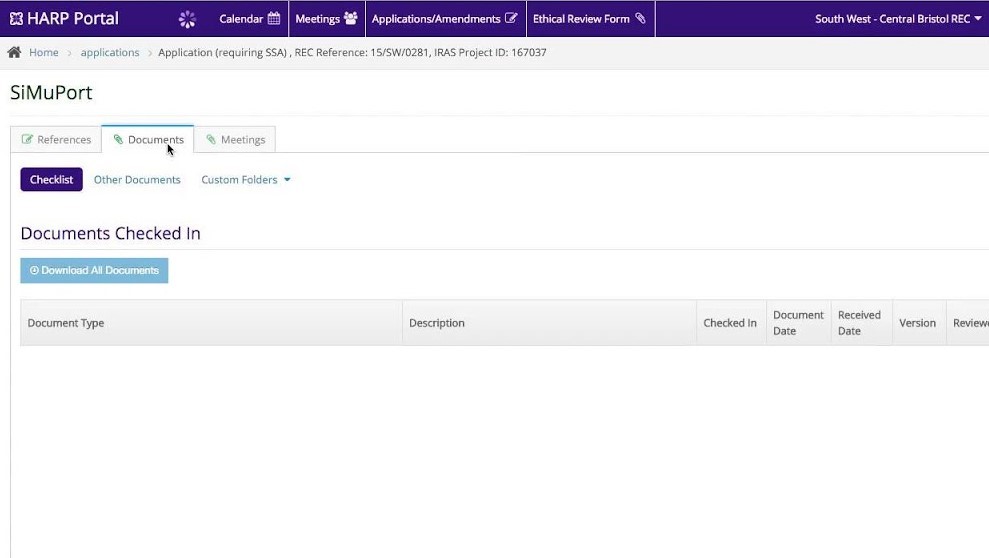Image resolution: width=989 pixels, height=558 pixels.
Task: Click the Applications/Amendments edit icon
Action: click(511, 18)
